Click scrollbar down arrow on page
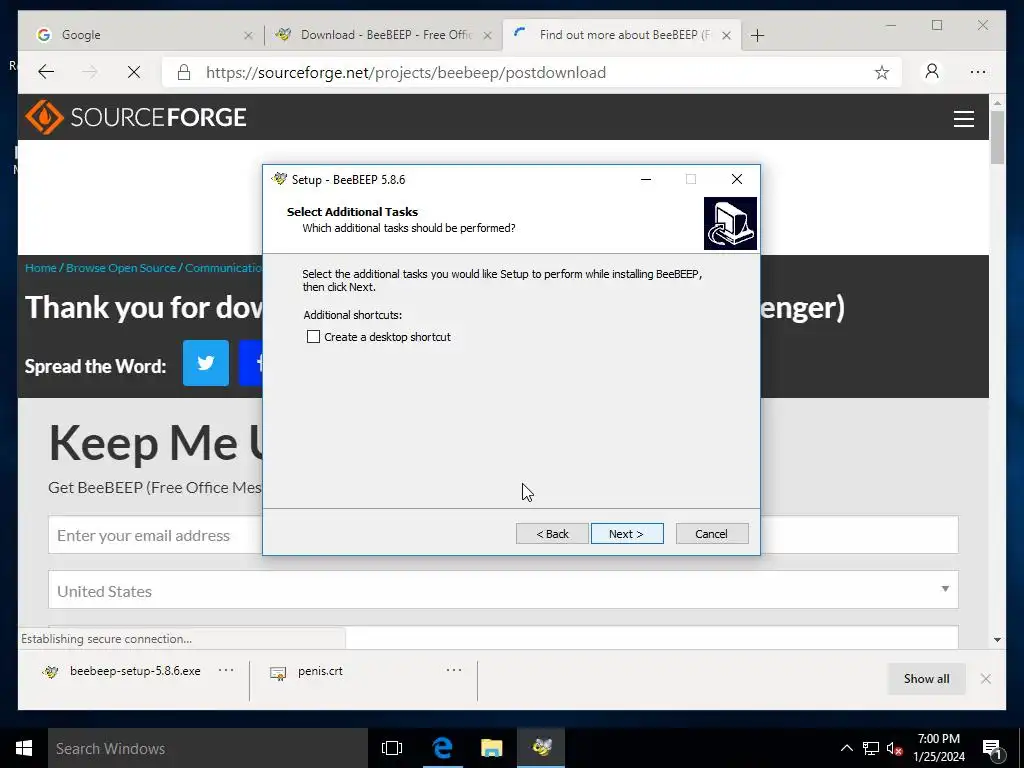The image size is (1024, 768). click(997, 640)
